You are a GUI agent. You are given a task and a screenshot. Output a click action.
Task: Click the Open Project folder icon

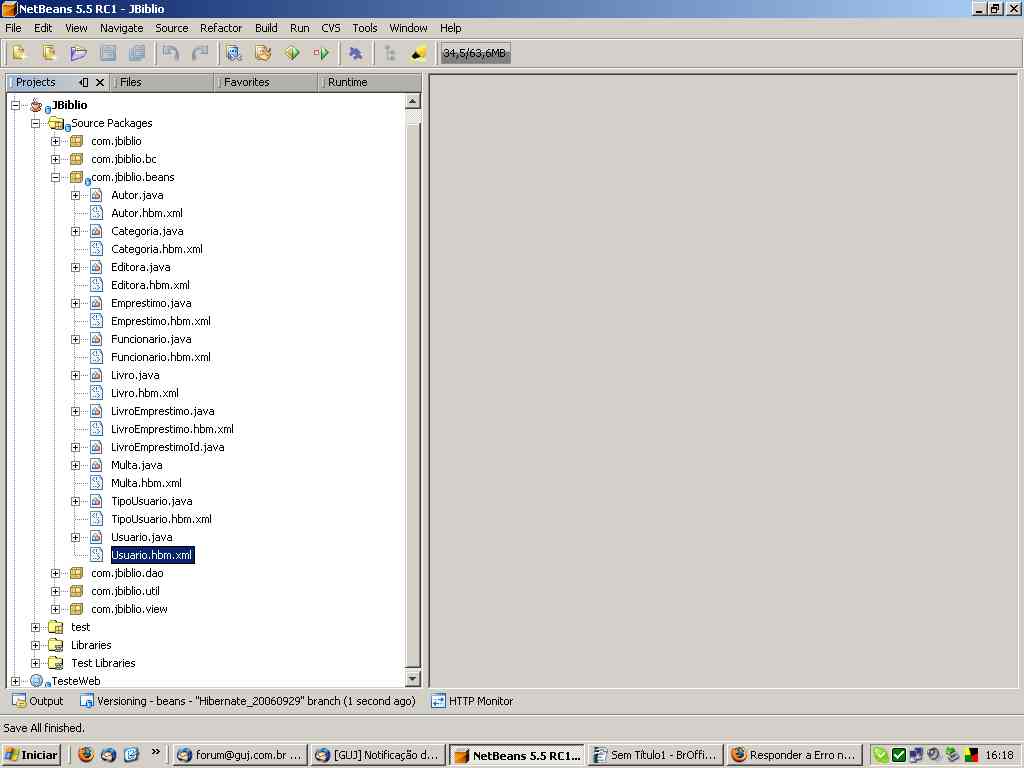[x=78, y=53]
